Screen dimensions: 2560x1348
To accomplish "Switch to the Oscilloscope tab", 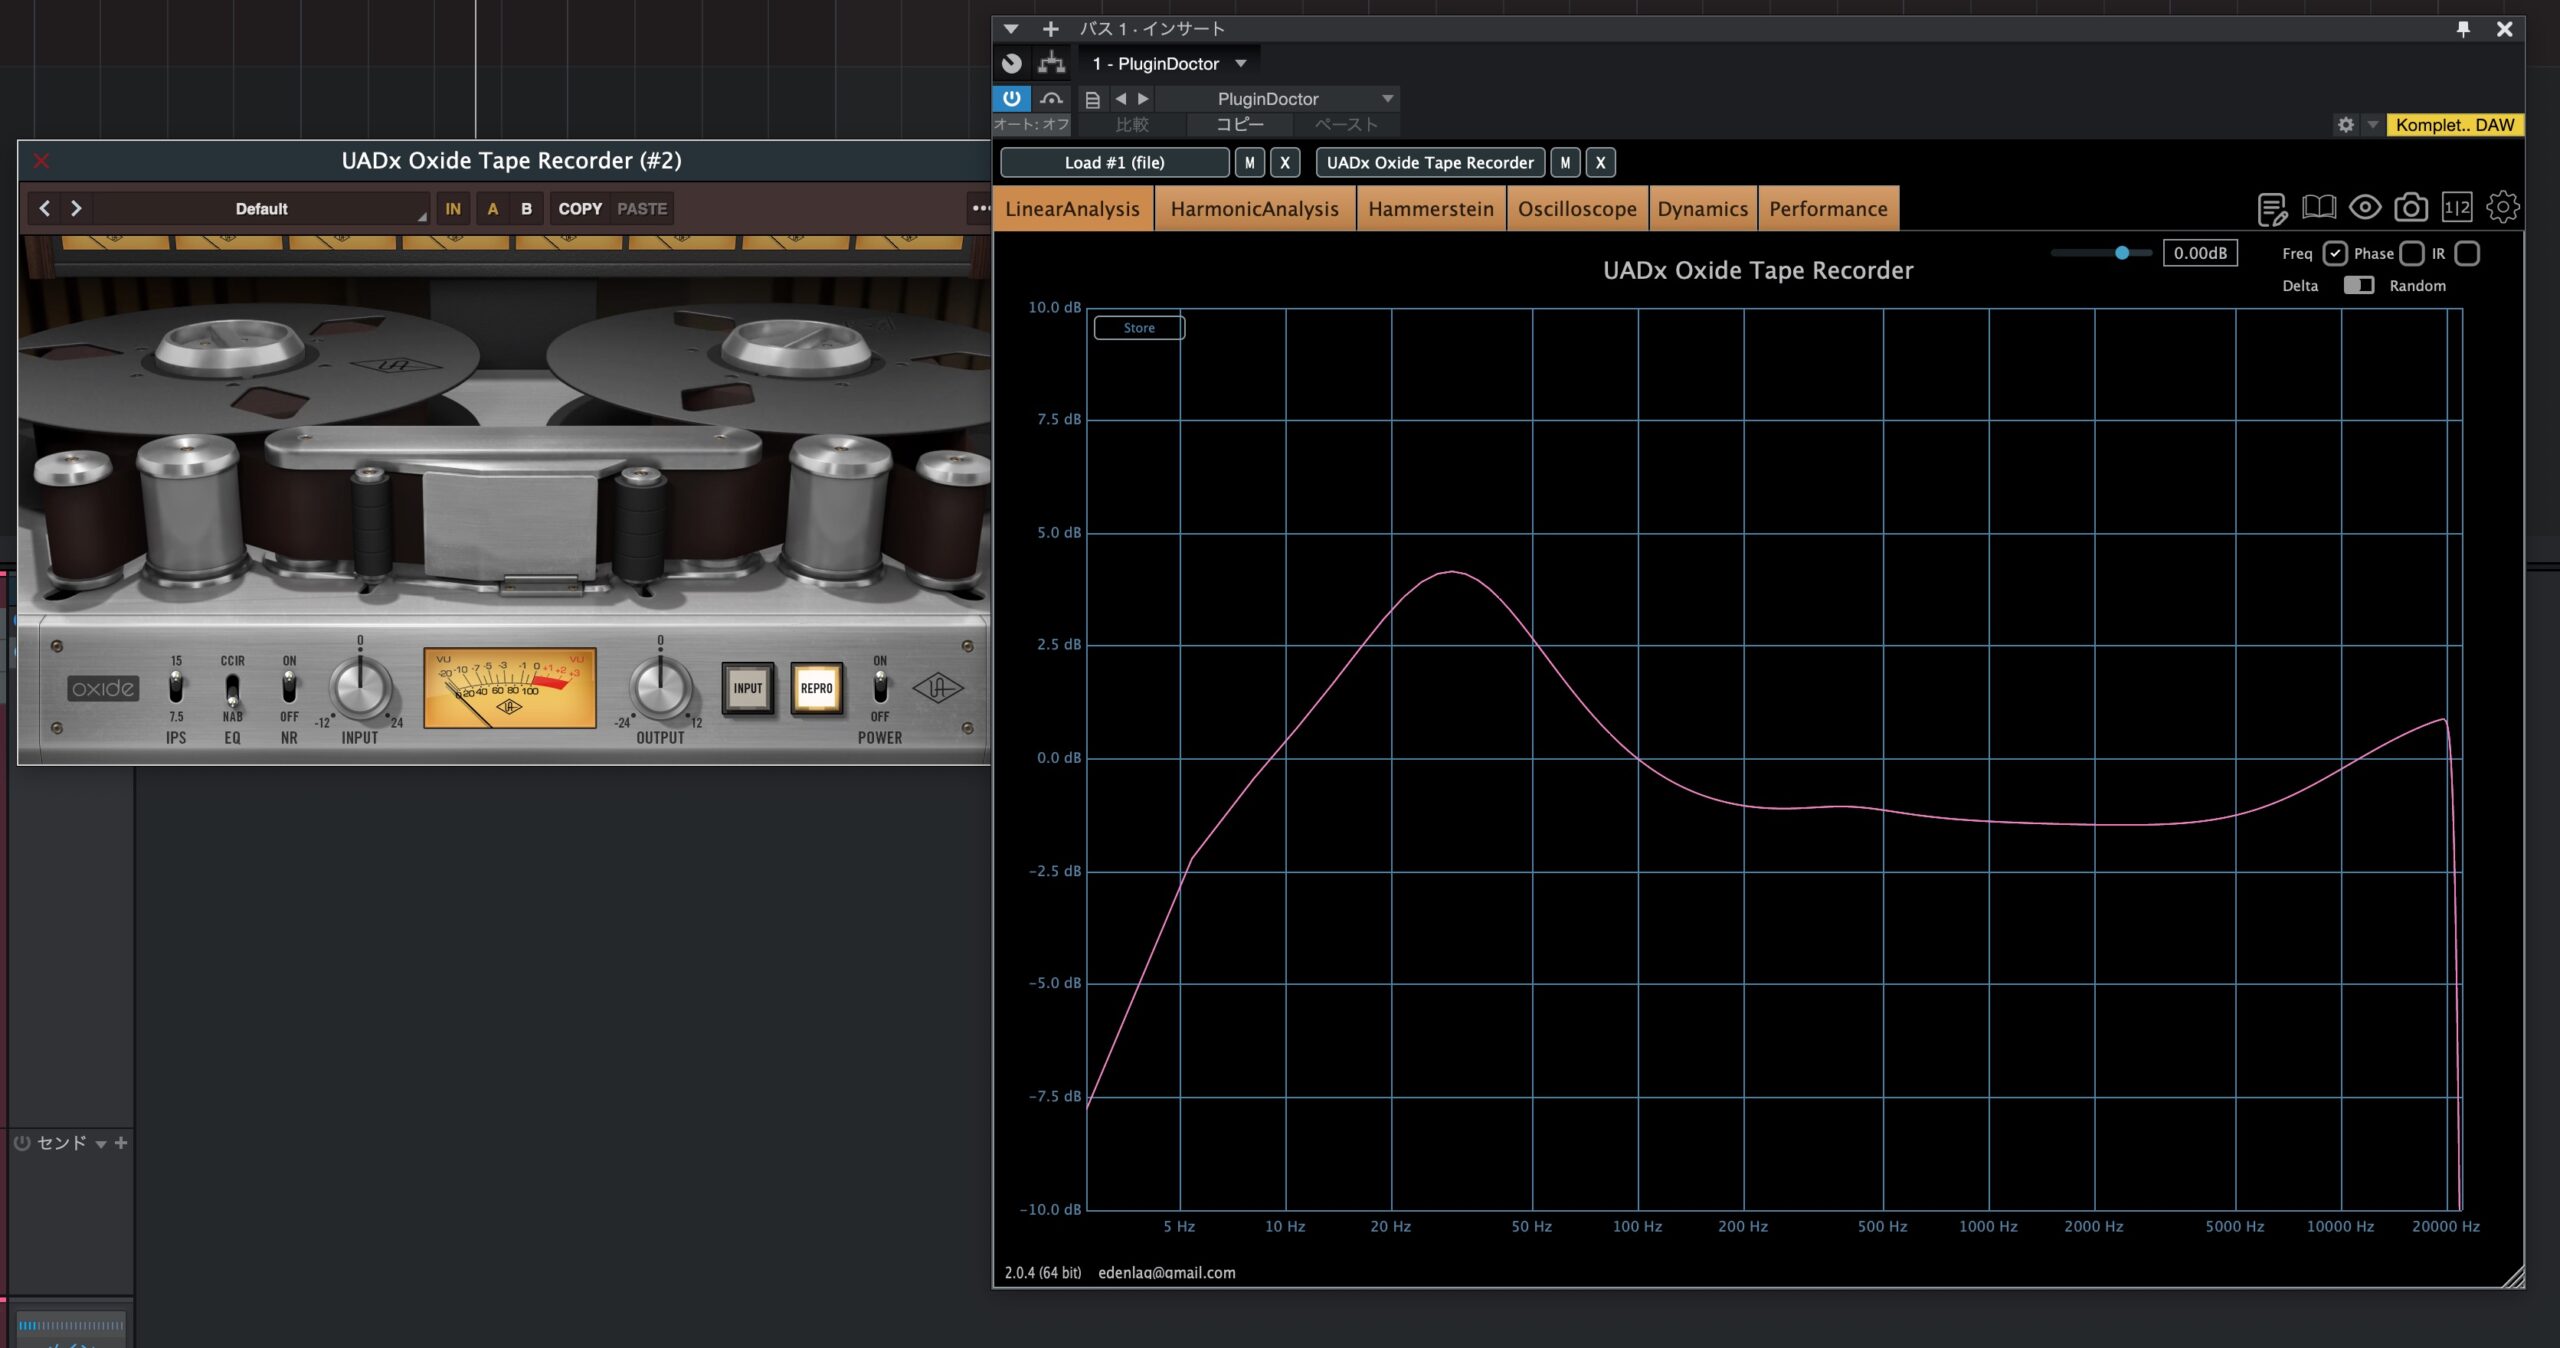I will tap(1577, 209).
